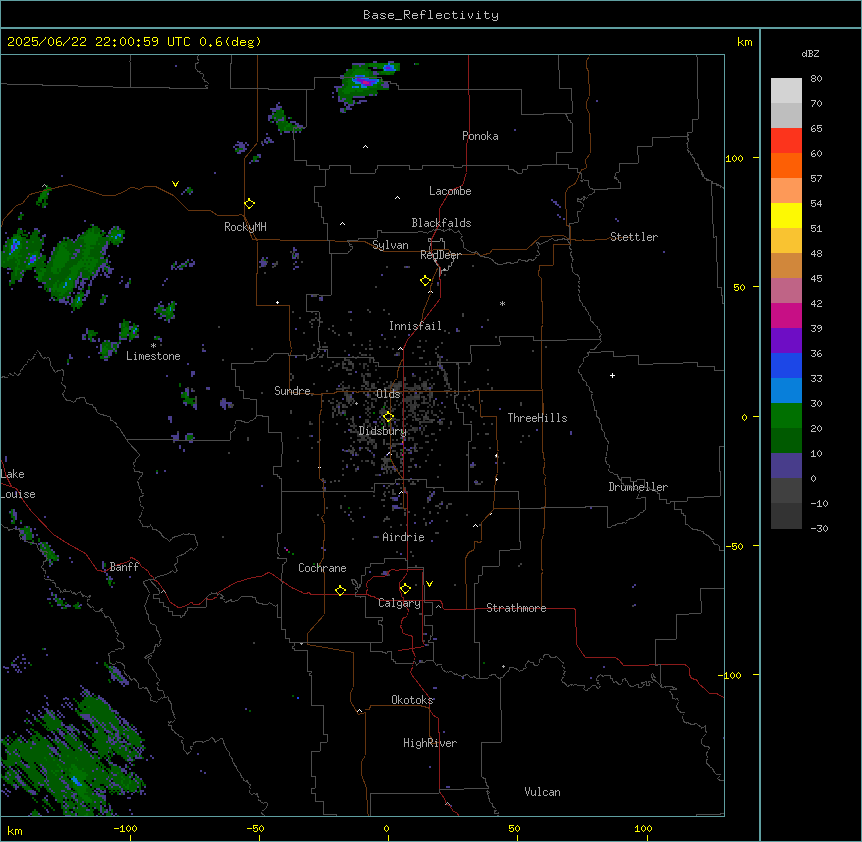
Task: Click the km unit label at top right
Action: (x=744, y=42)
